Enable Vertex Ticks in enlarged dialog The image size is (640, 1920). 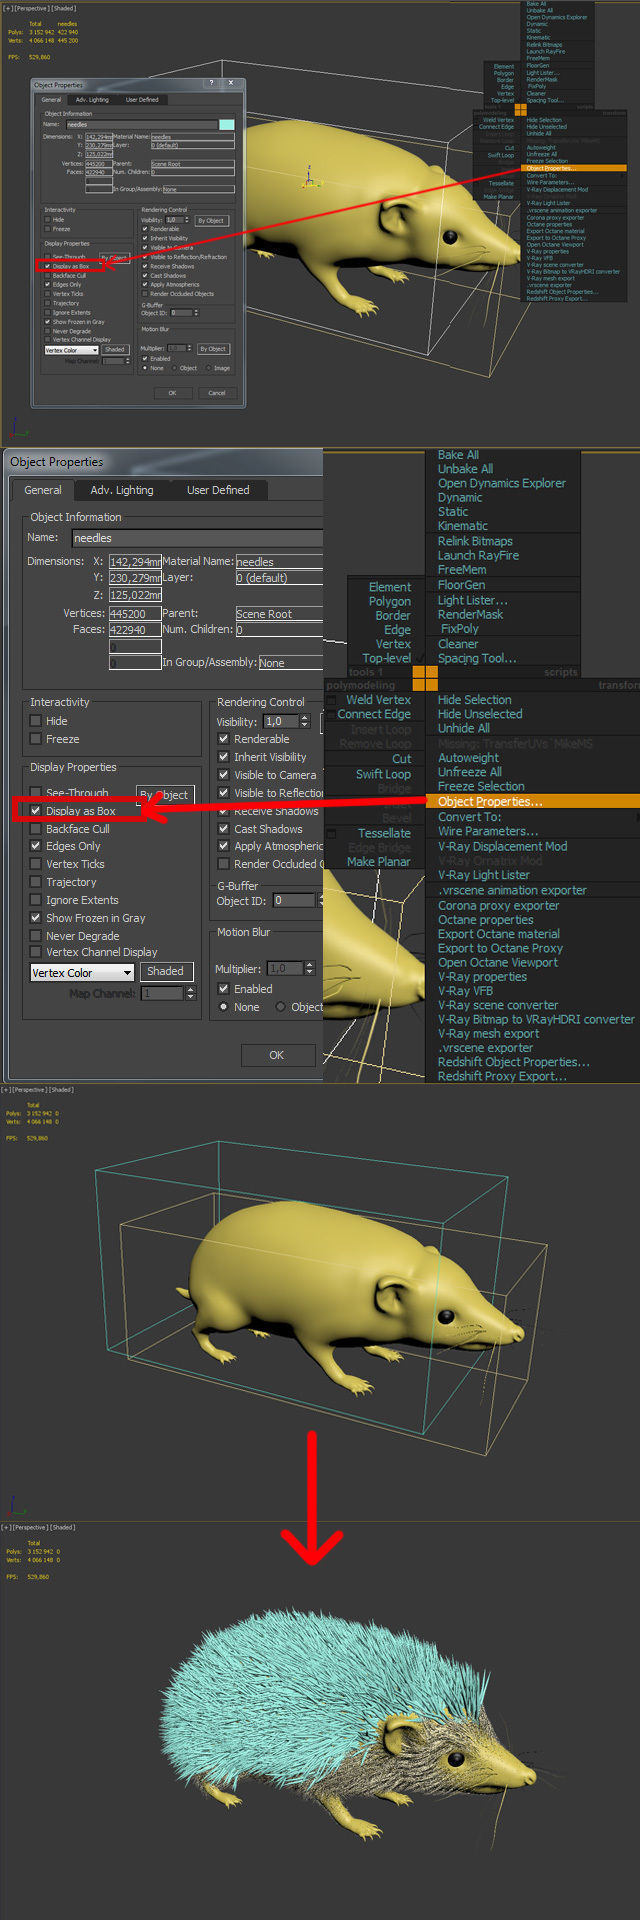pos(36,864)
